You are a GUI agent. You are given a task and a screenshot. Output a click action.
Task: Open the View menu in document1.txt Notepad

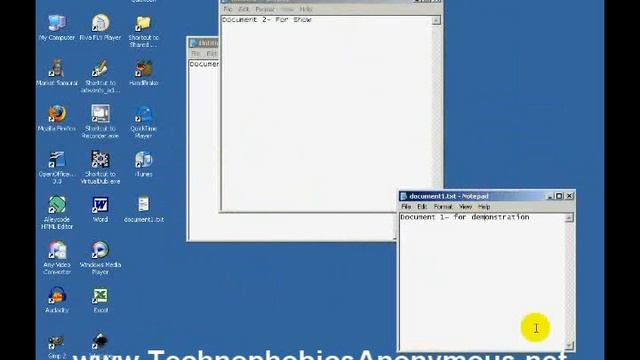[x=465, y=207]
